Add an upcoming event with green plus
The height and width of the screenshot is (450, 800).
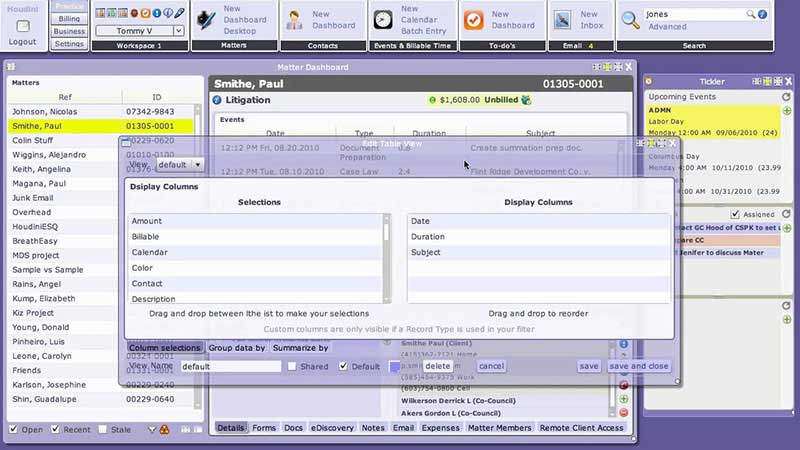click(x=787, y=111)
